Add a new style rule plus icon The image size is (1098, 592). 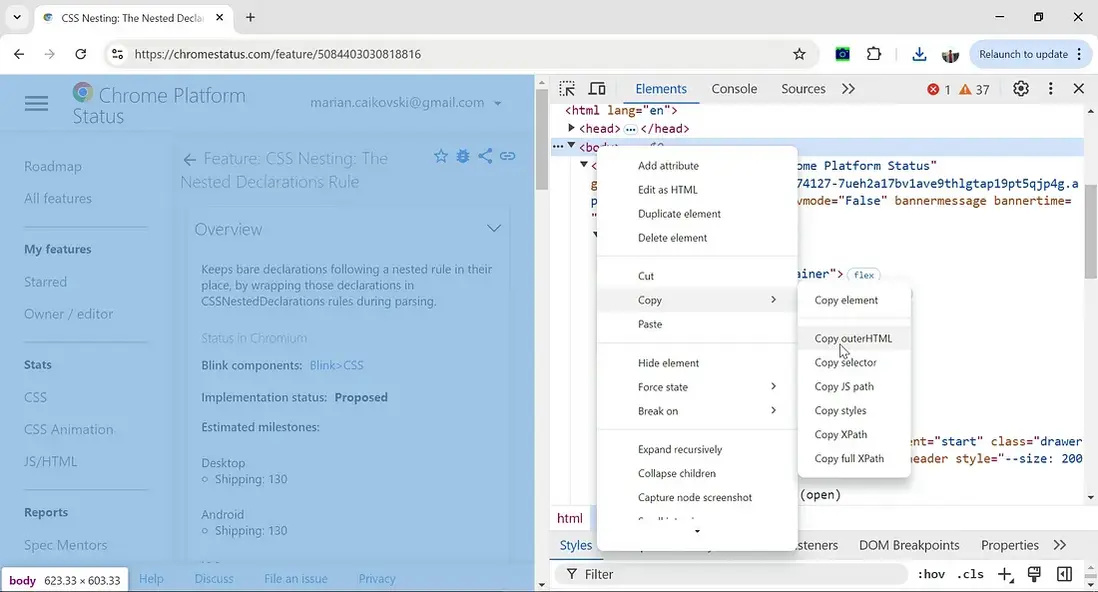coord(1005,574)
